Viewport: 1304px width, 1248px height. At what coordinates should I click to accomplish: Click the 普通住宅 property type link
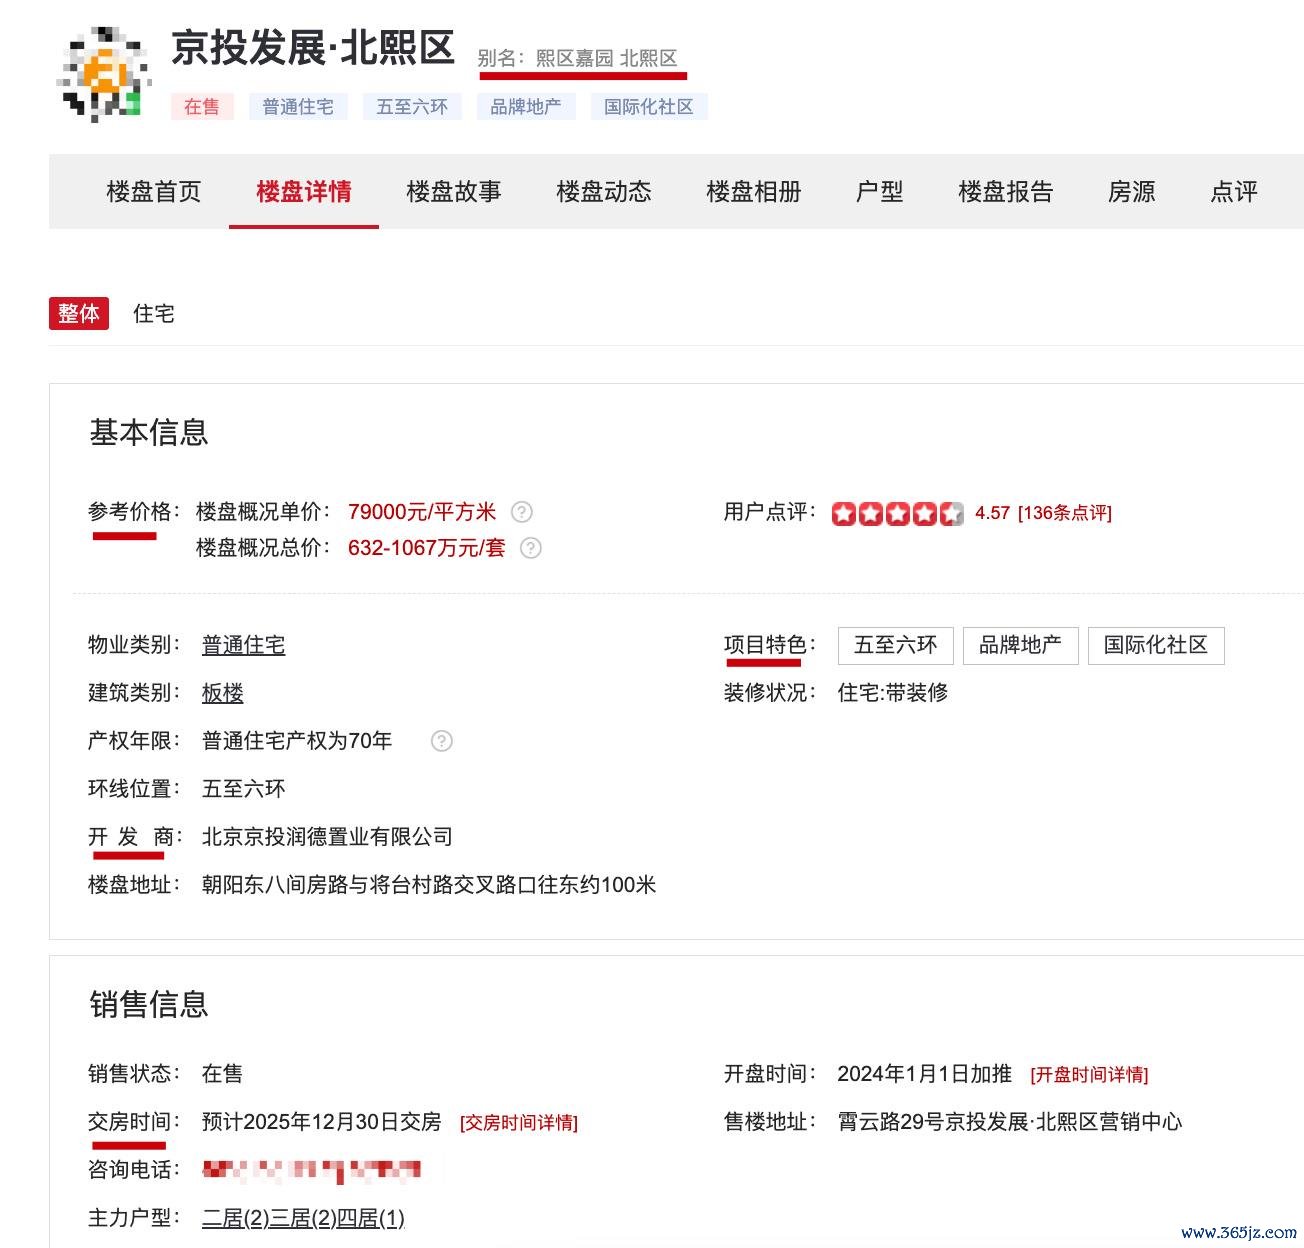tap(244, 645)
